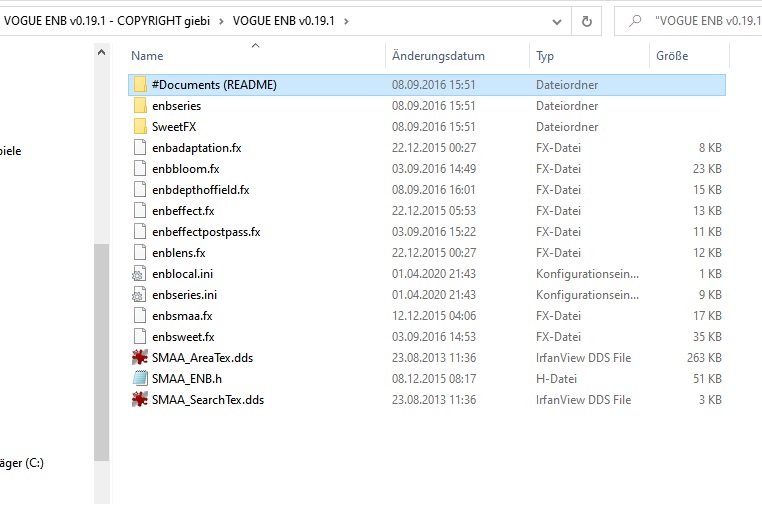The height and width of the screenshot is (506, 762).
Task: Click the enbseries.ini settings file icon
Action: (x=140, y=295)
